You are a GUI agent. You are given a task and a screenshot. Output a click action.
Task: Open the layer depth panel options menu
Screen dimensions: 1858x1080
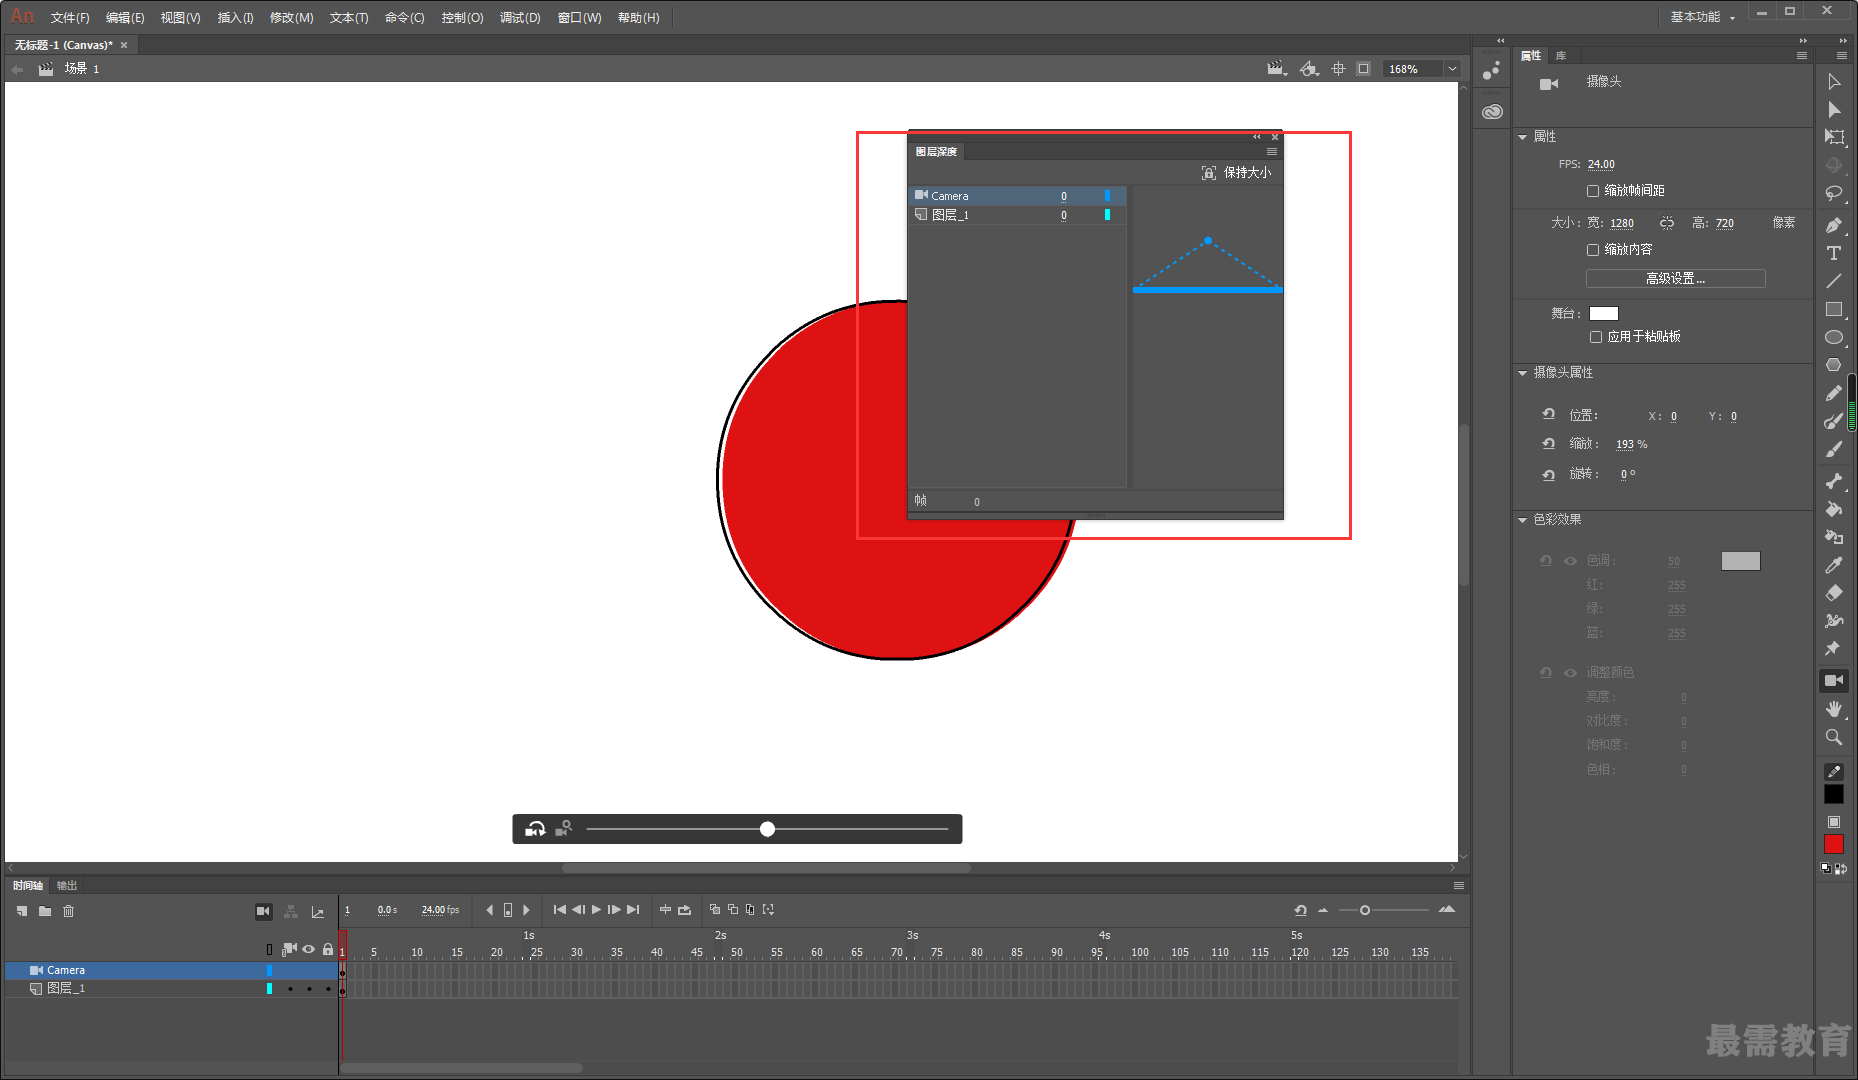click(x=1272, y=152)
